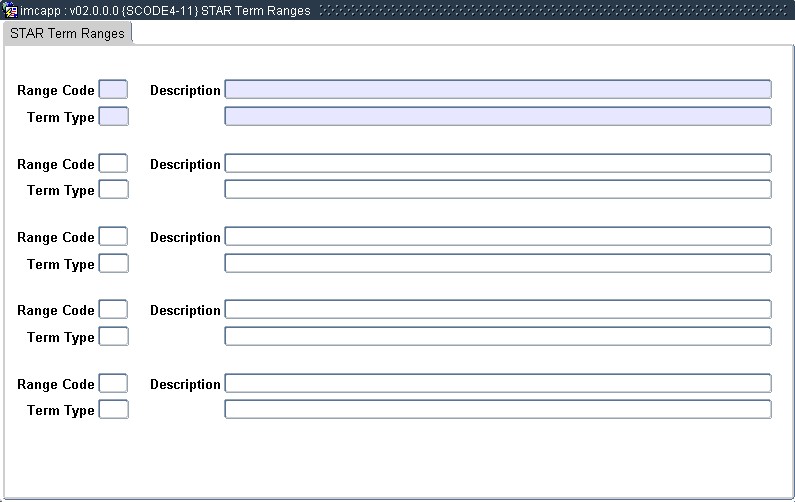Click the imcapp window icon in title bar
795x502 pixels.
tap(10, 10)
